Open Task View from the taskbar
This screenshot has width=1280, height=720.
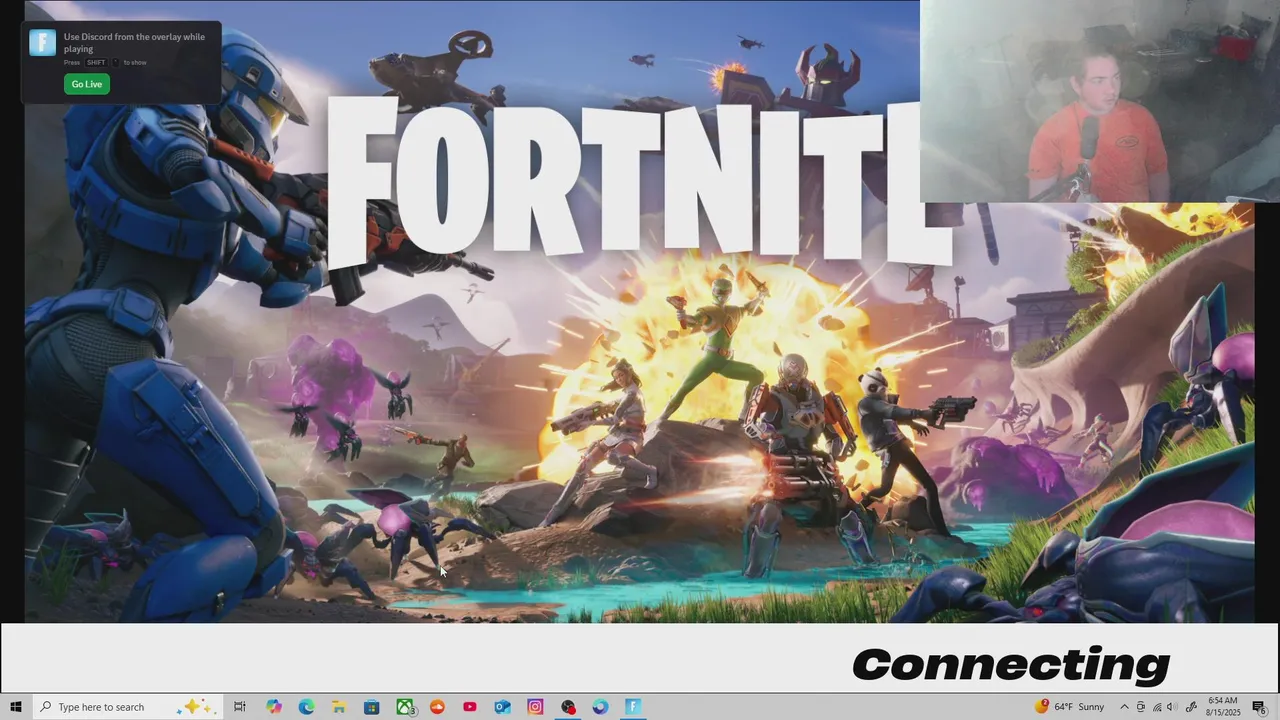(x=240, y=707)
